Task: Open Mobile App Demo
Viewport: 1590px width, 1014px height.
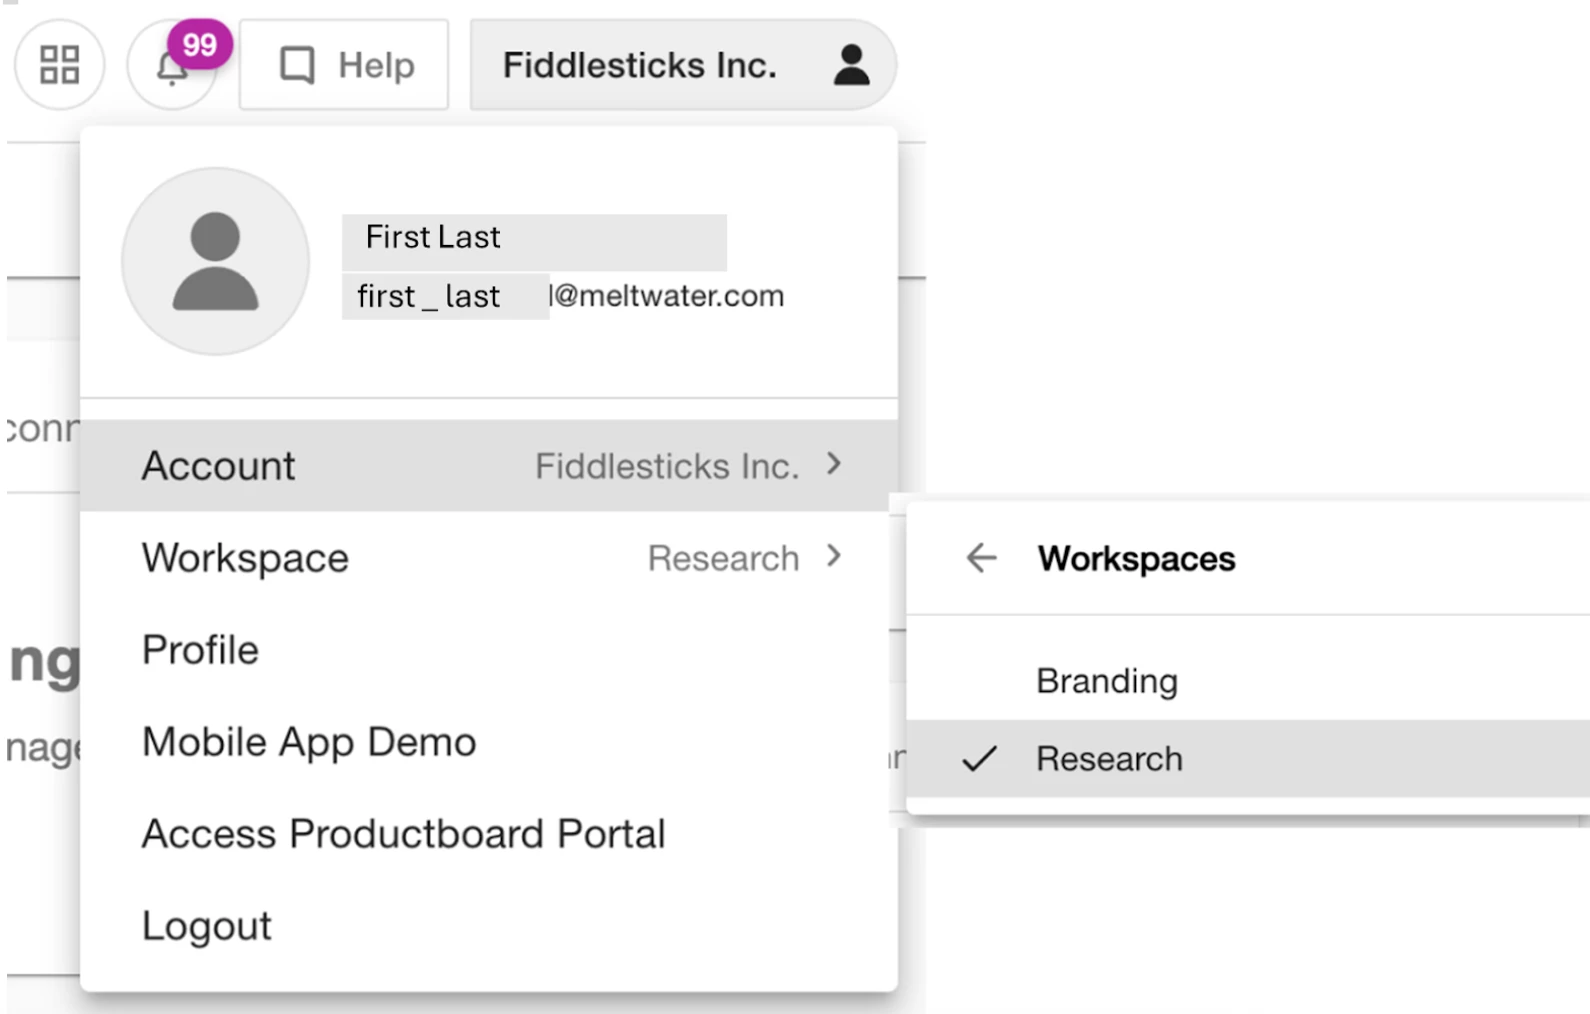Action: click(309, 742)
